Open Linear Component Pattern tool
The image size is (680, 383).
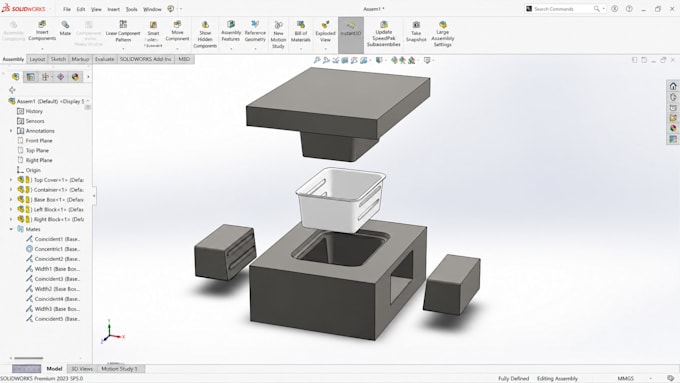tap(123, 31)
